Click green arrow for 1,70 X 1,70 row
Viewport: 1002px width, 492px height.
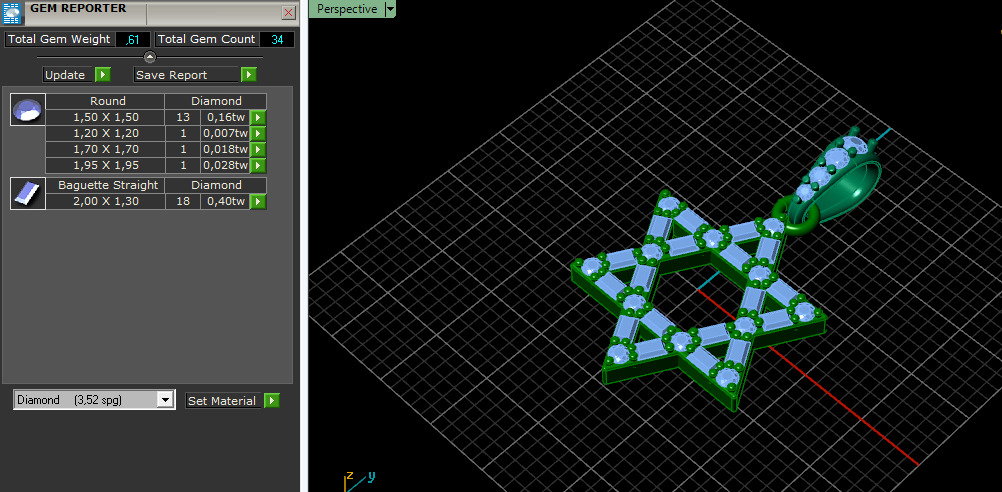258,150
